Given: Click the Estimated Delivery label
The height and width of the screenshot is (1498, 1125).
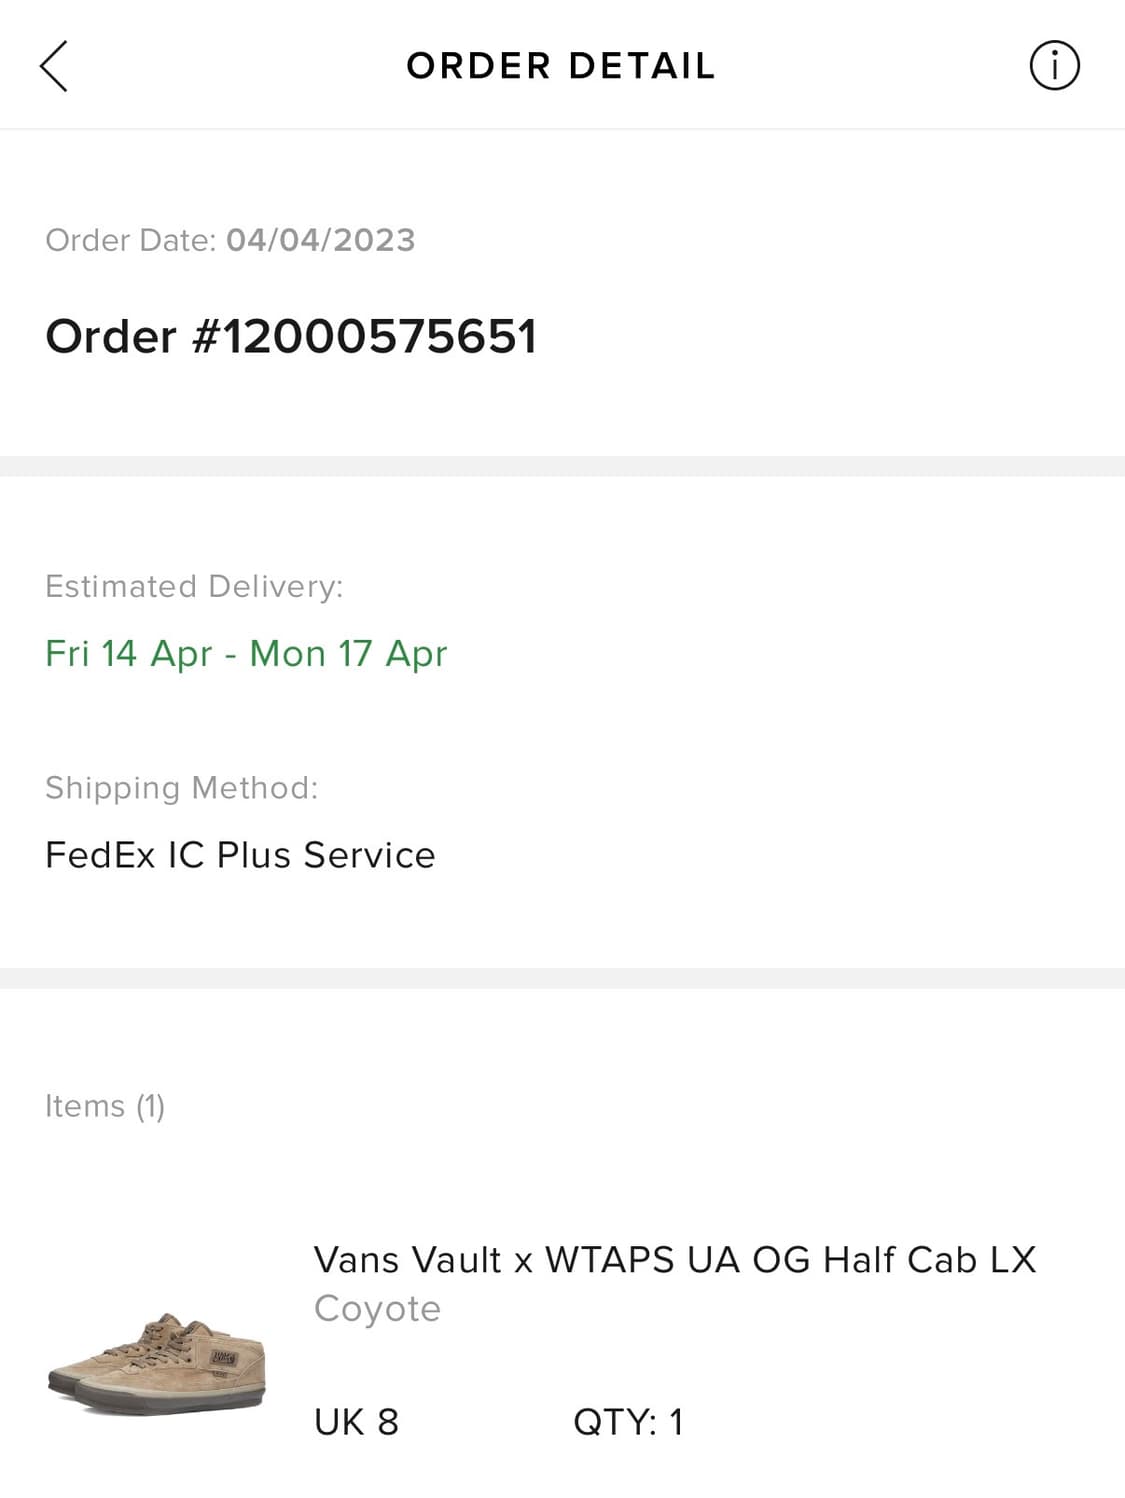Looking at the screenshot, I should (194, 586).
